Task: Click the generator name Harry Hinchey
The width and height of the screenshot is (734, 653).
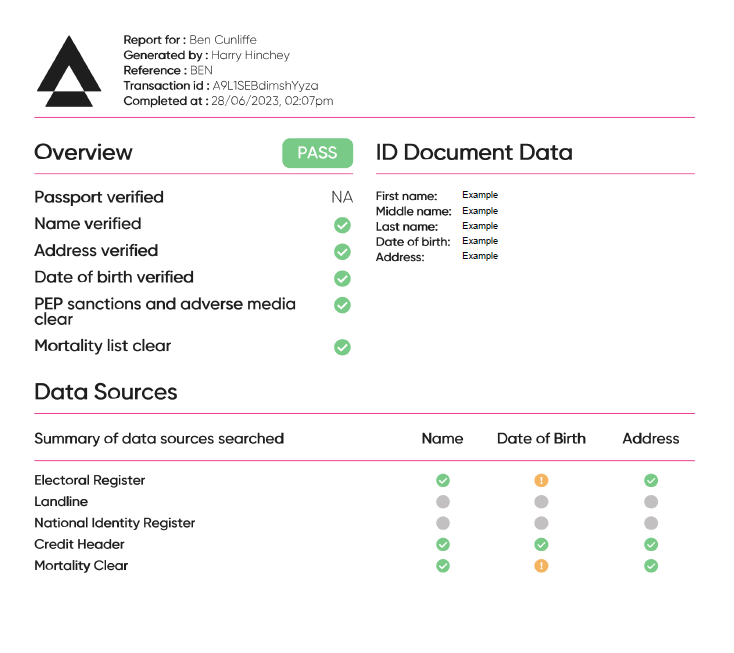Action: click(250, 55)
